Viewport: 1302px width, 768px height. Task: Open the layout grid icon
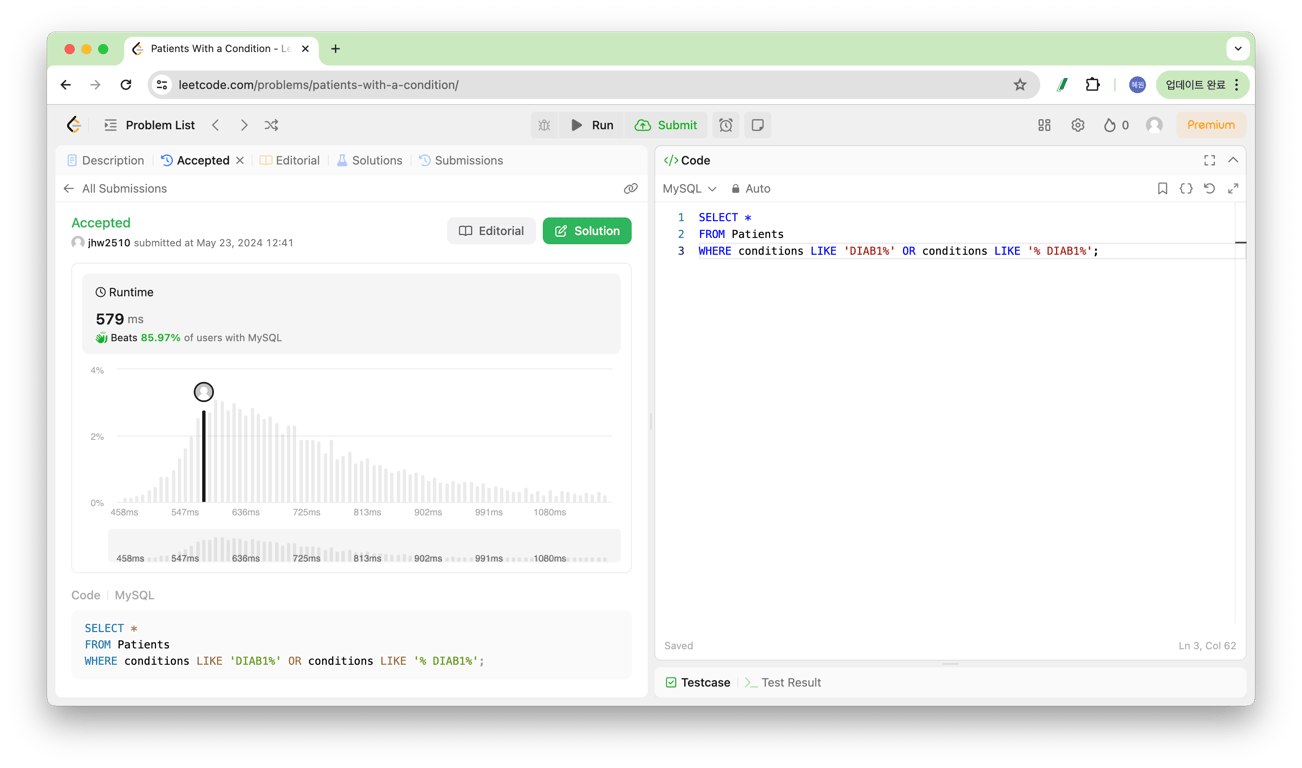(x=1044, y=125)
